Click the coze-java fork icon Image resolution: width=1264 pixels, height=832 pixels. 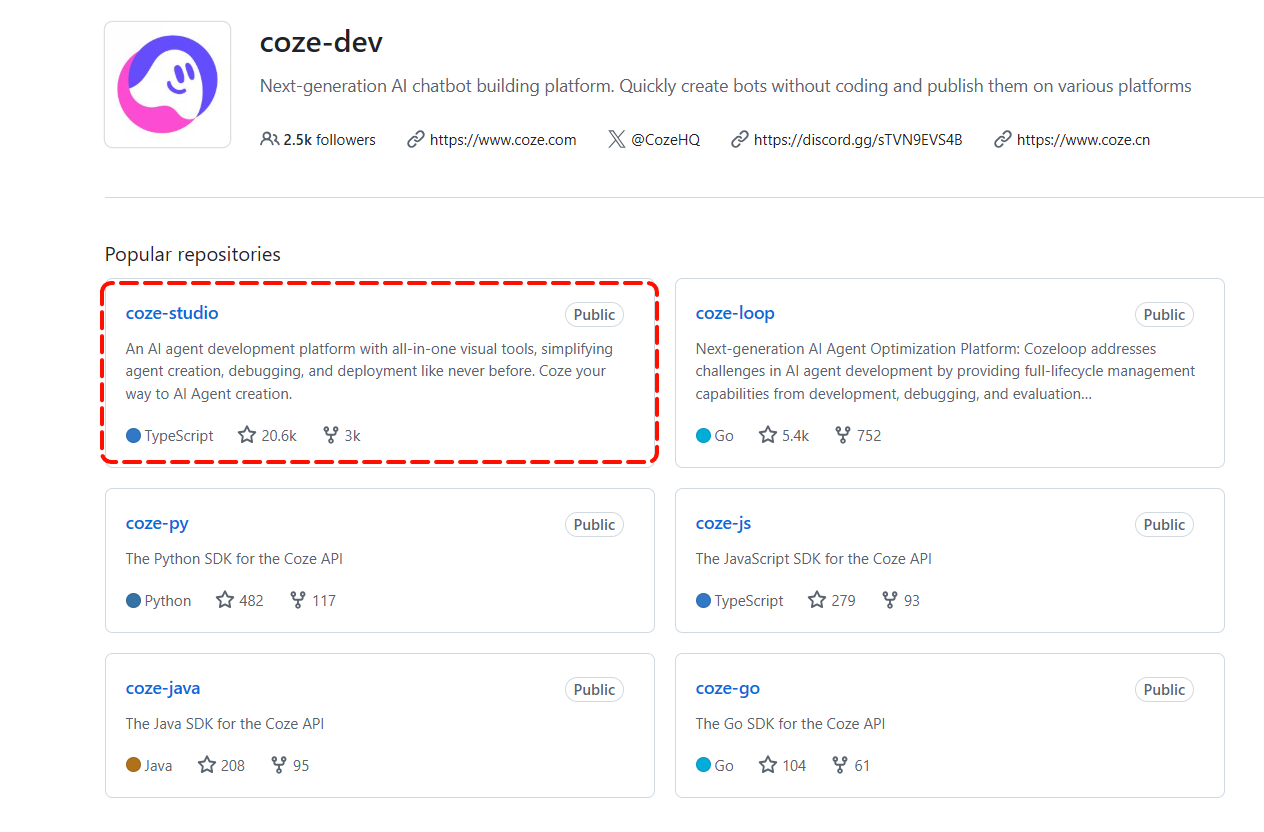coord(279,765)
